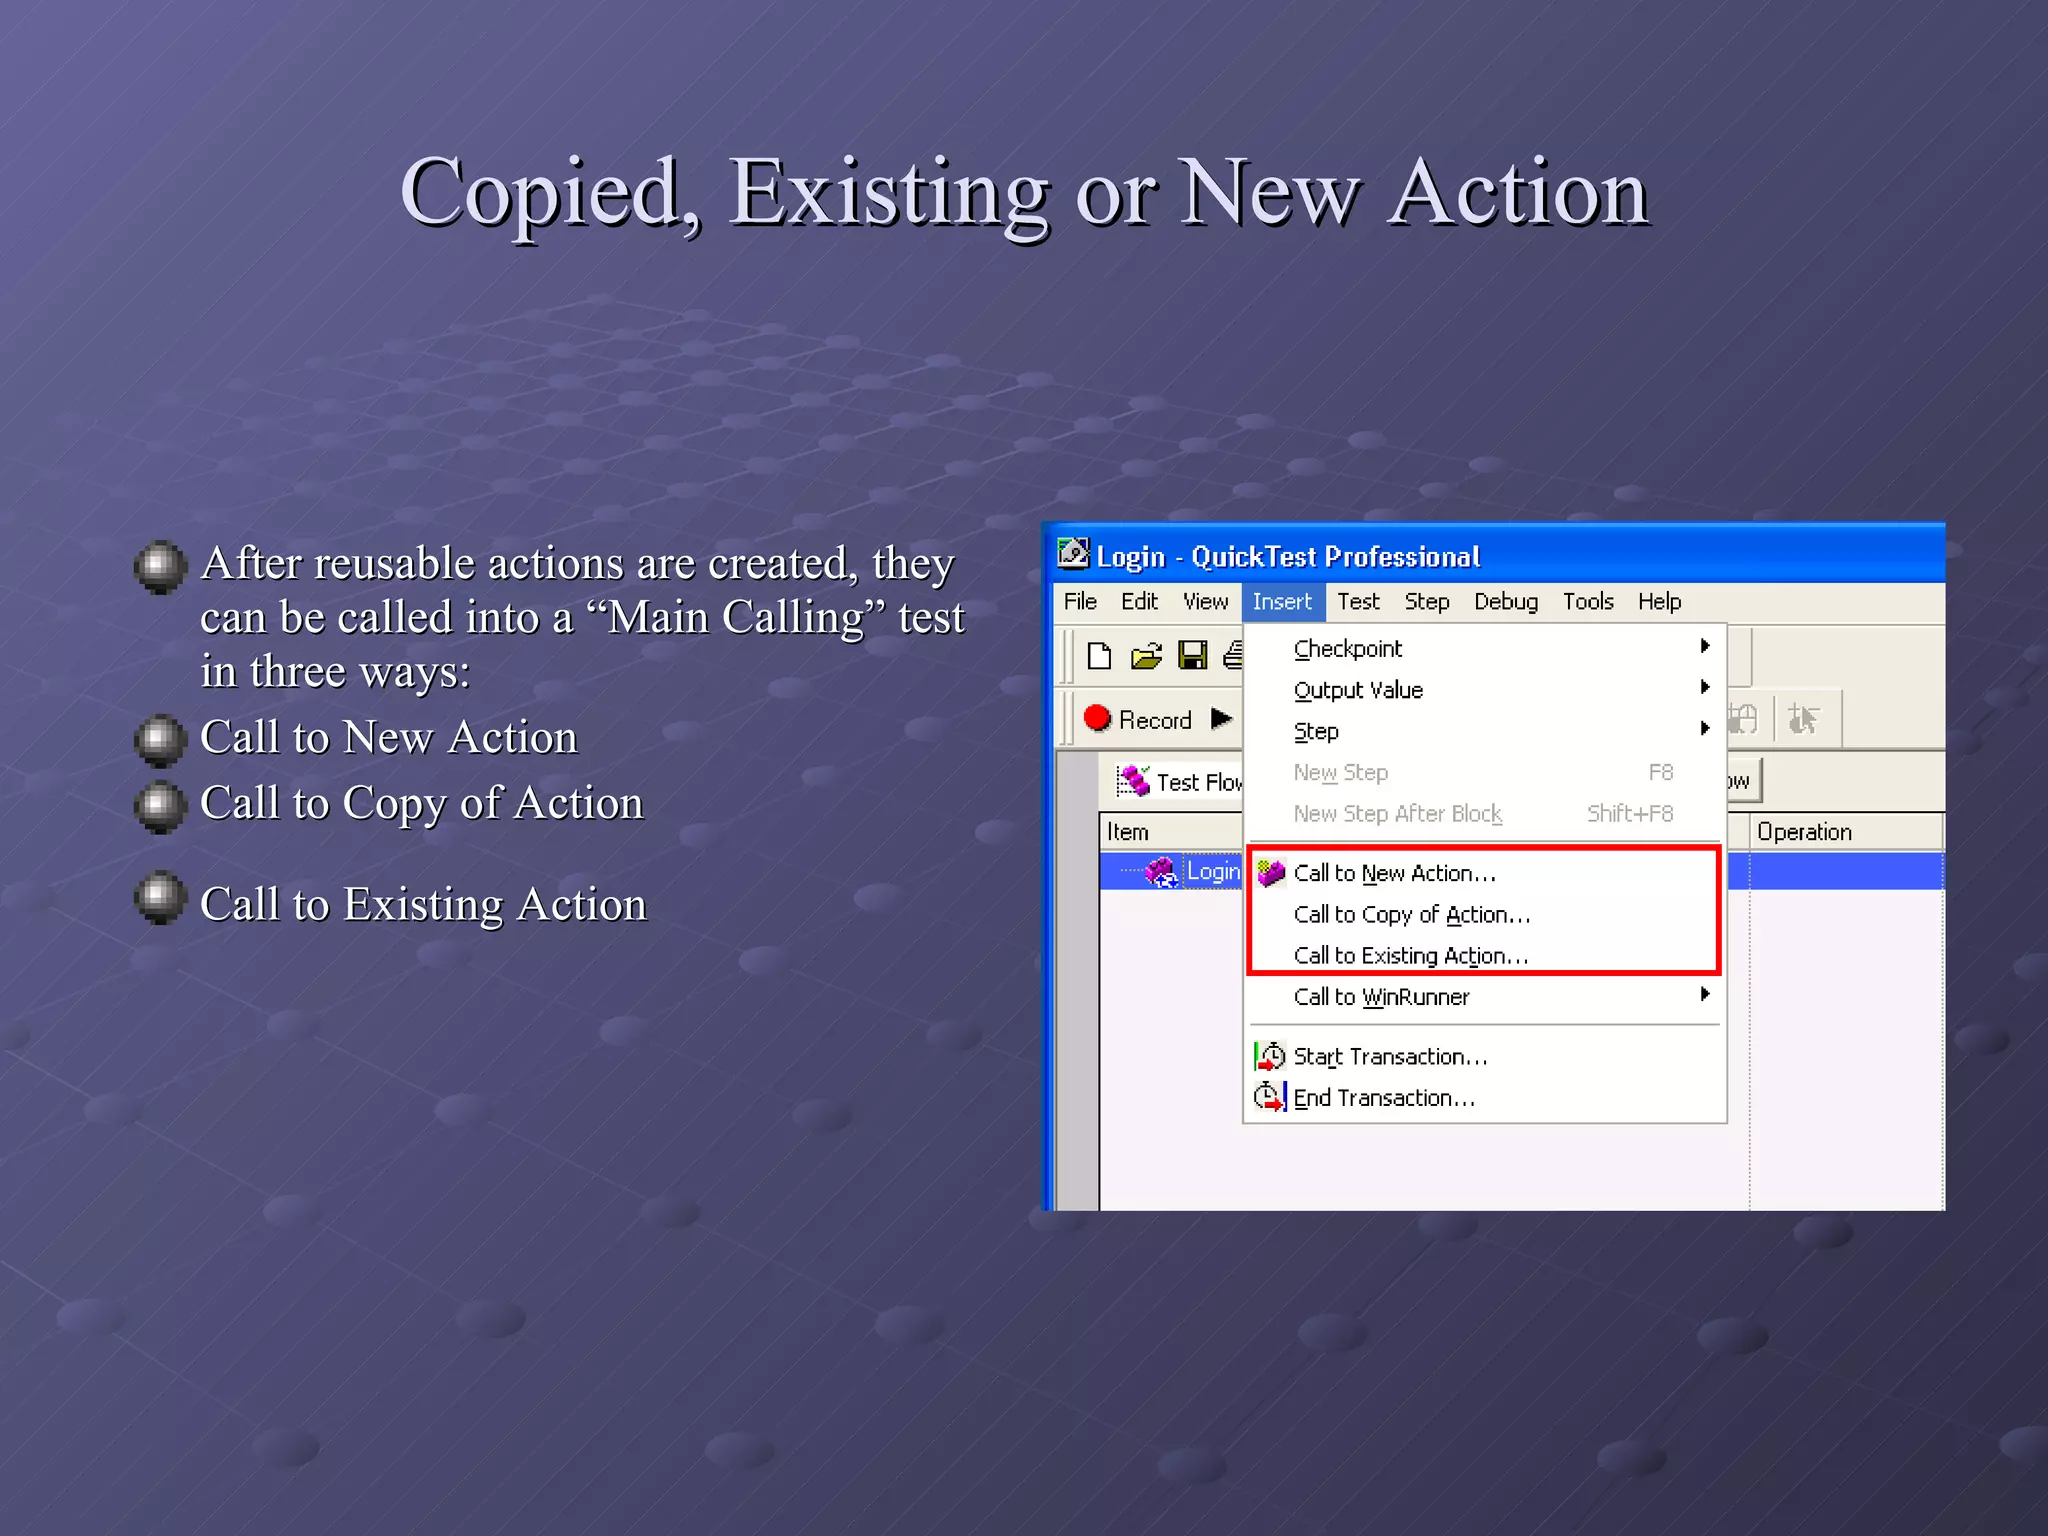Expand the Step submenu in Insert menu
The width and height of the screenshot is (2048, 1536).
pyautogui.click(x=1485, y=731)
